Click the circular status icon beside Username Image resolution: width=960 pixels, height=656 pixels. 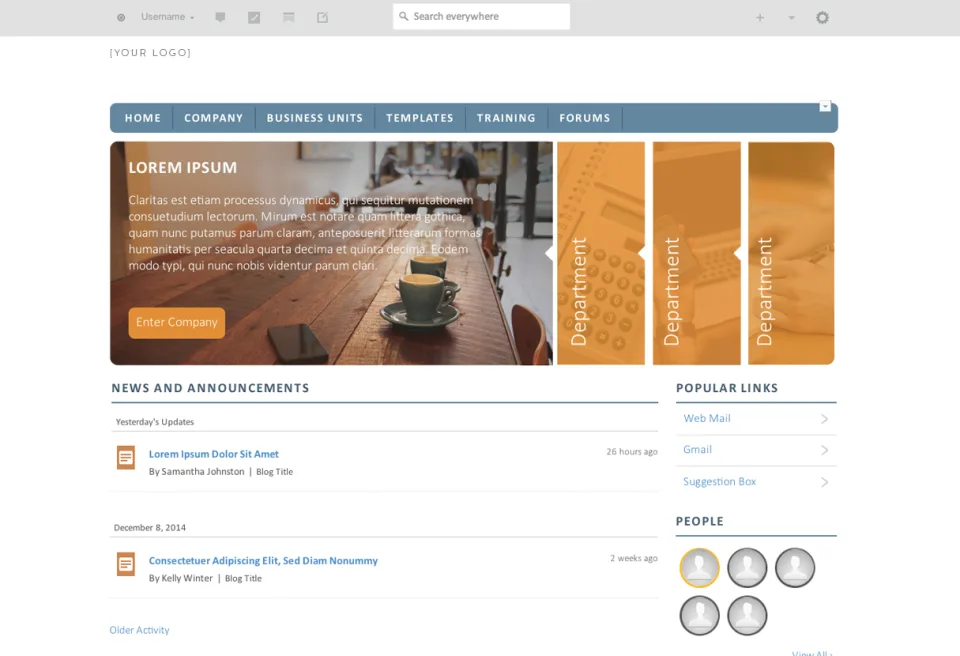click(x=121, y=18)
